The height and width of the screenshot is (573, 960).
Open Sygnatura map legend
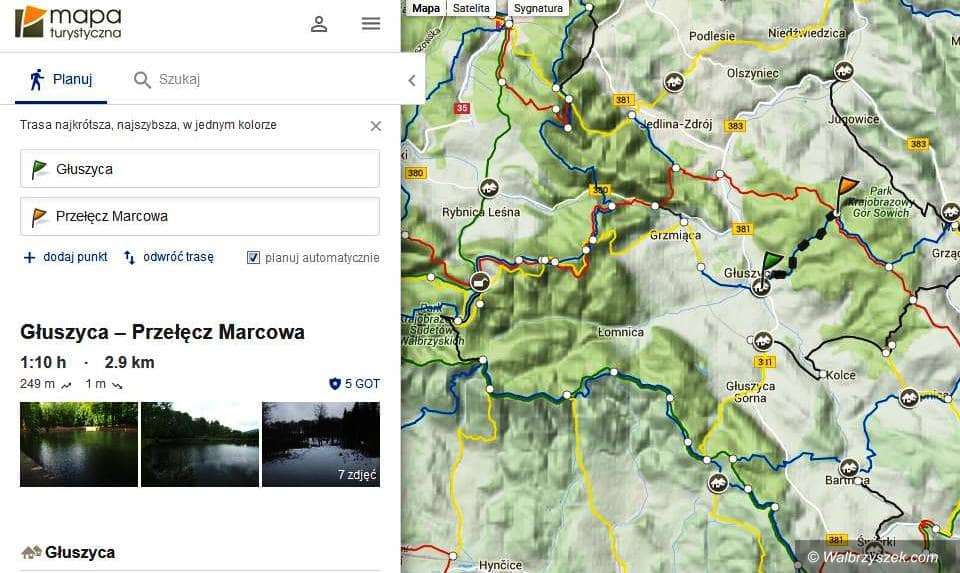pyautogui.click(x=538, y=8)
